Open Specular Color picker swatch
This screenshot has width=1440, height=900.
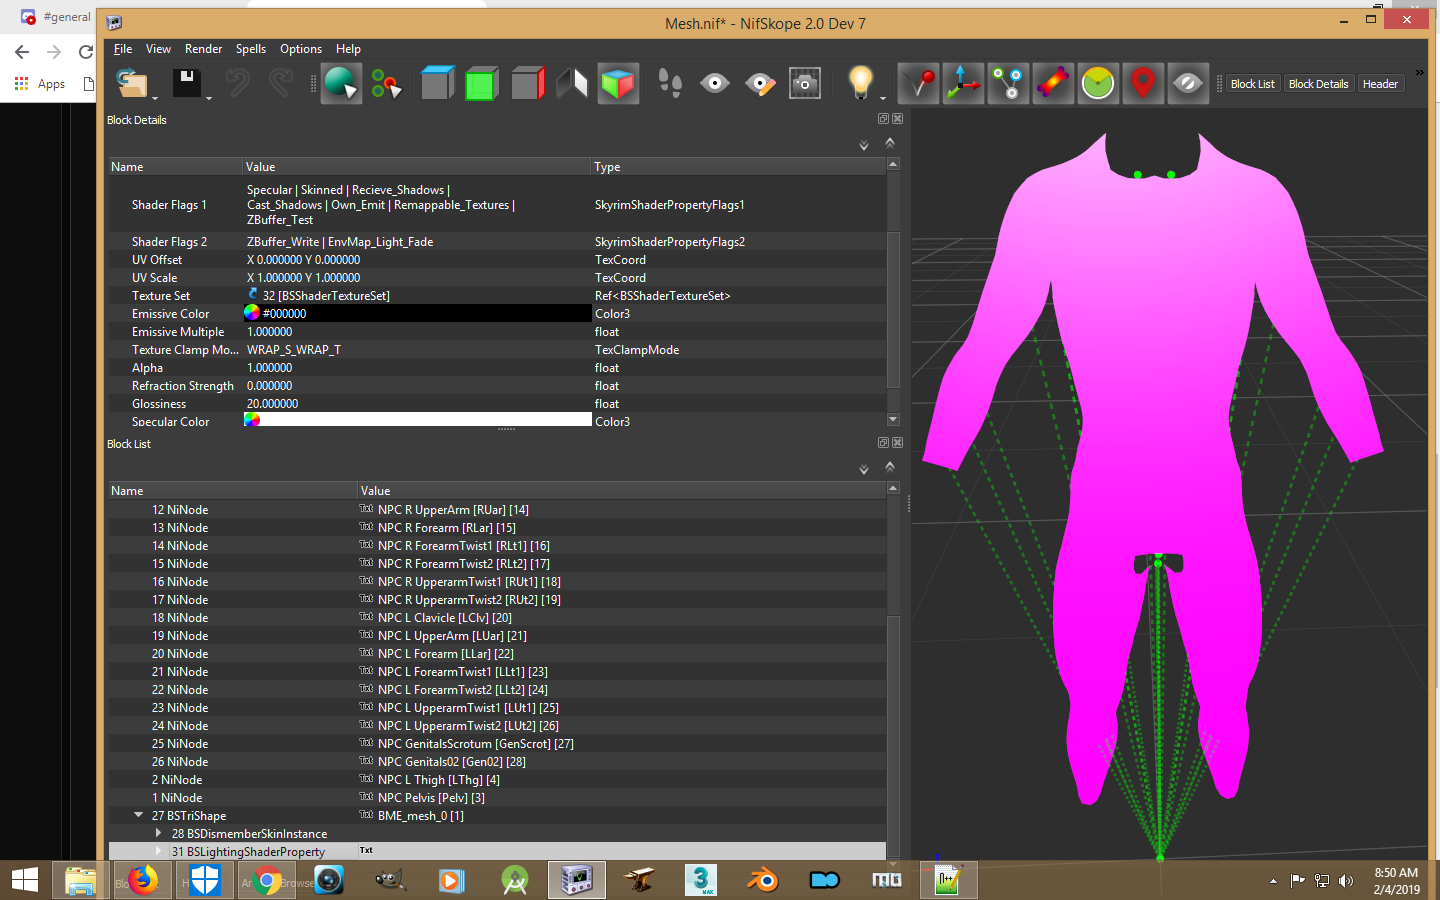252,420
